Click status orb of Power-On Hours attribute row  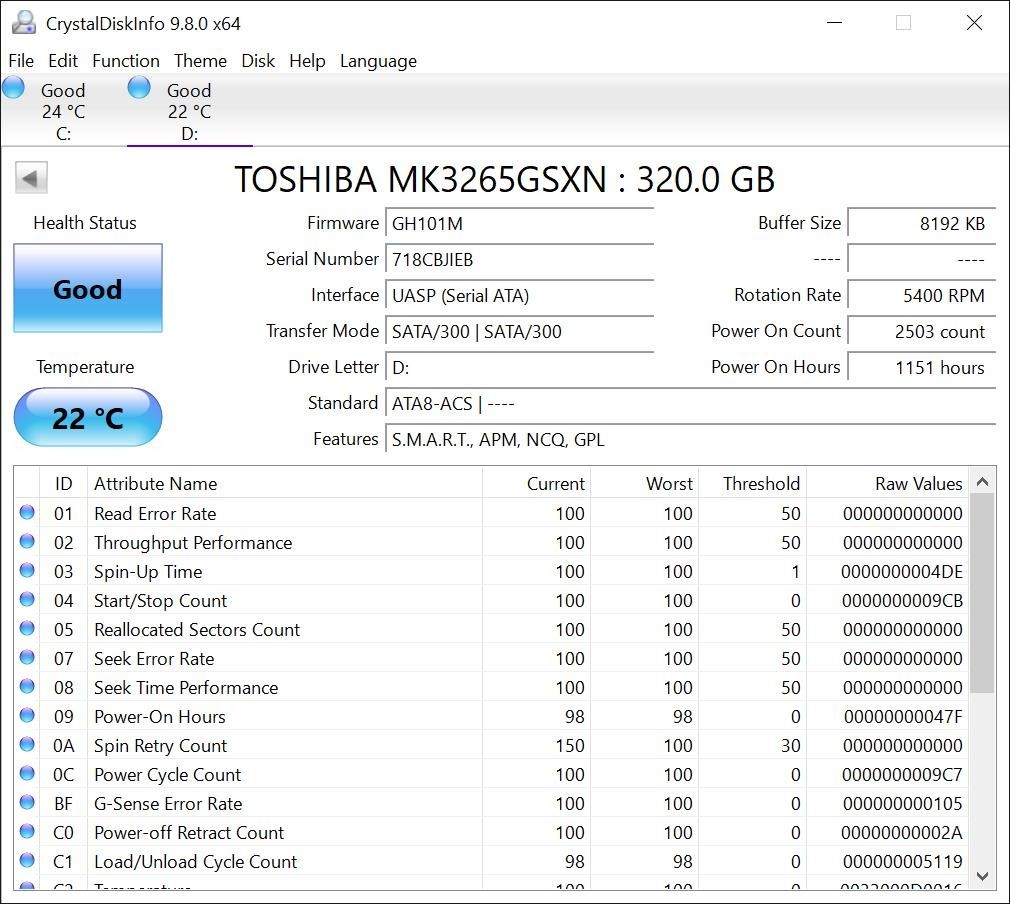[x=27, y=715]
